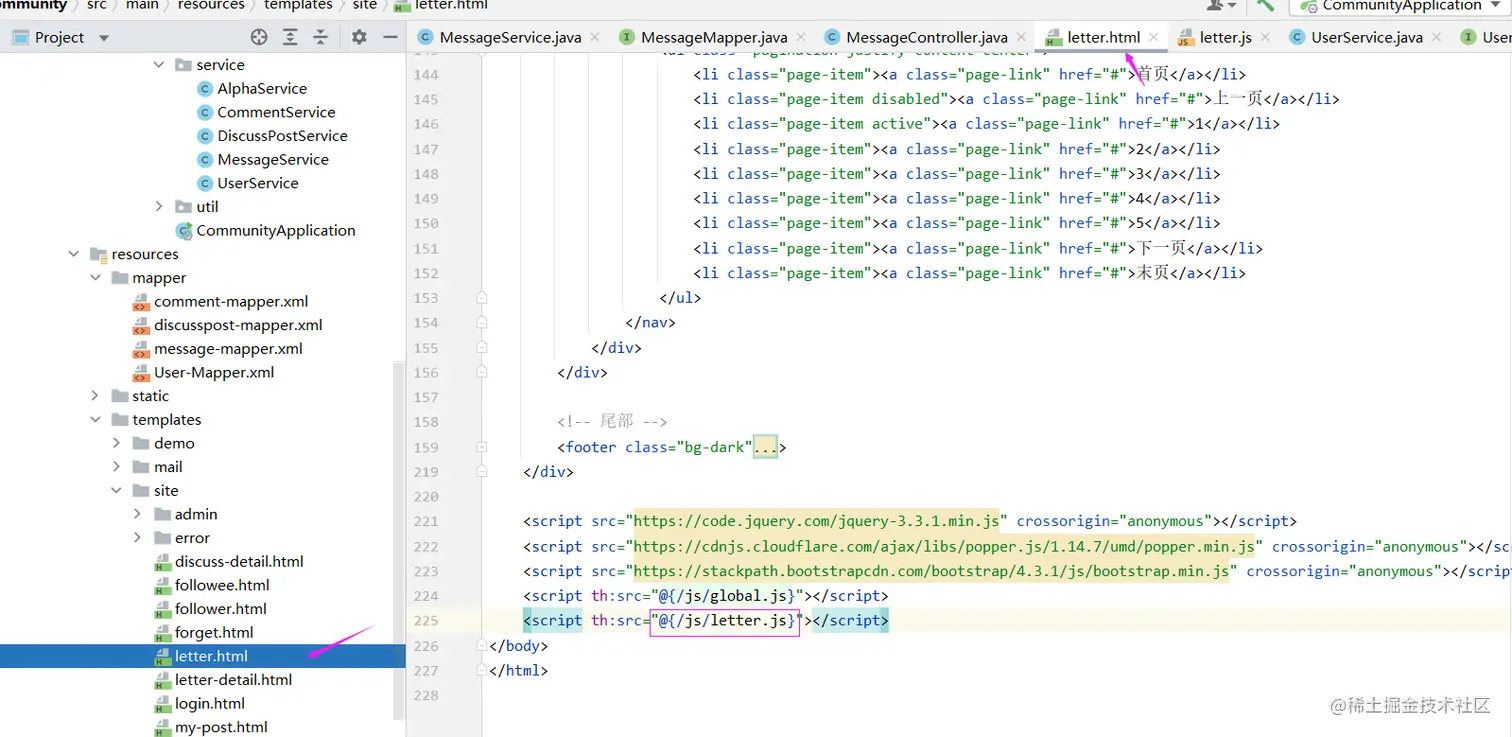Select followee.html file
The image size is (1512, 737).
click(222, 585)
